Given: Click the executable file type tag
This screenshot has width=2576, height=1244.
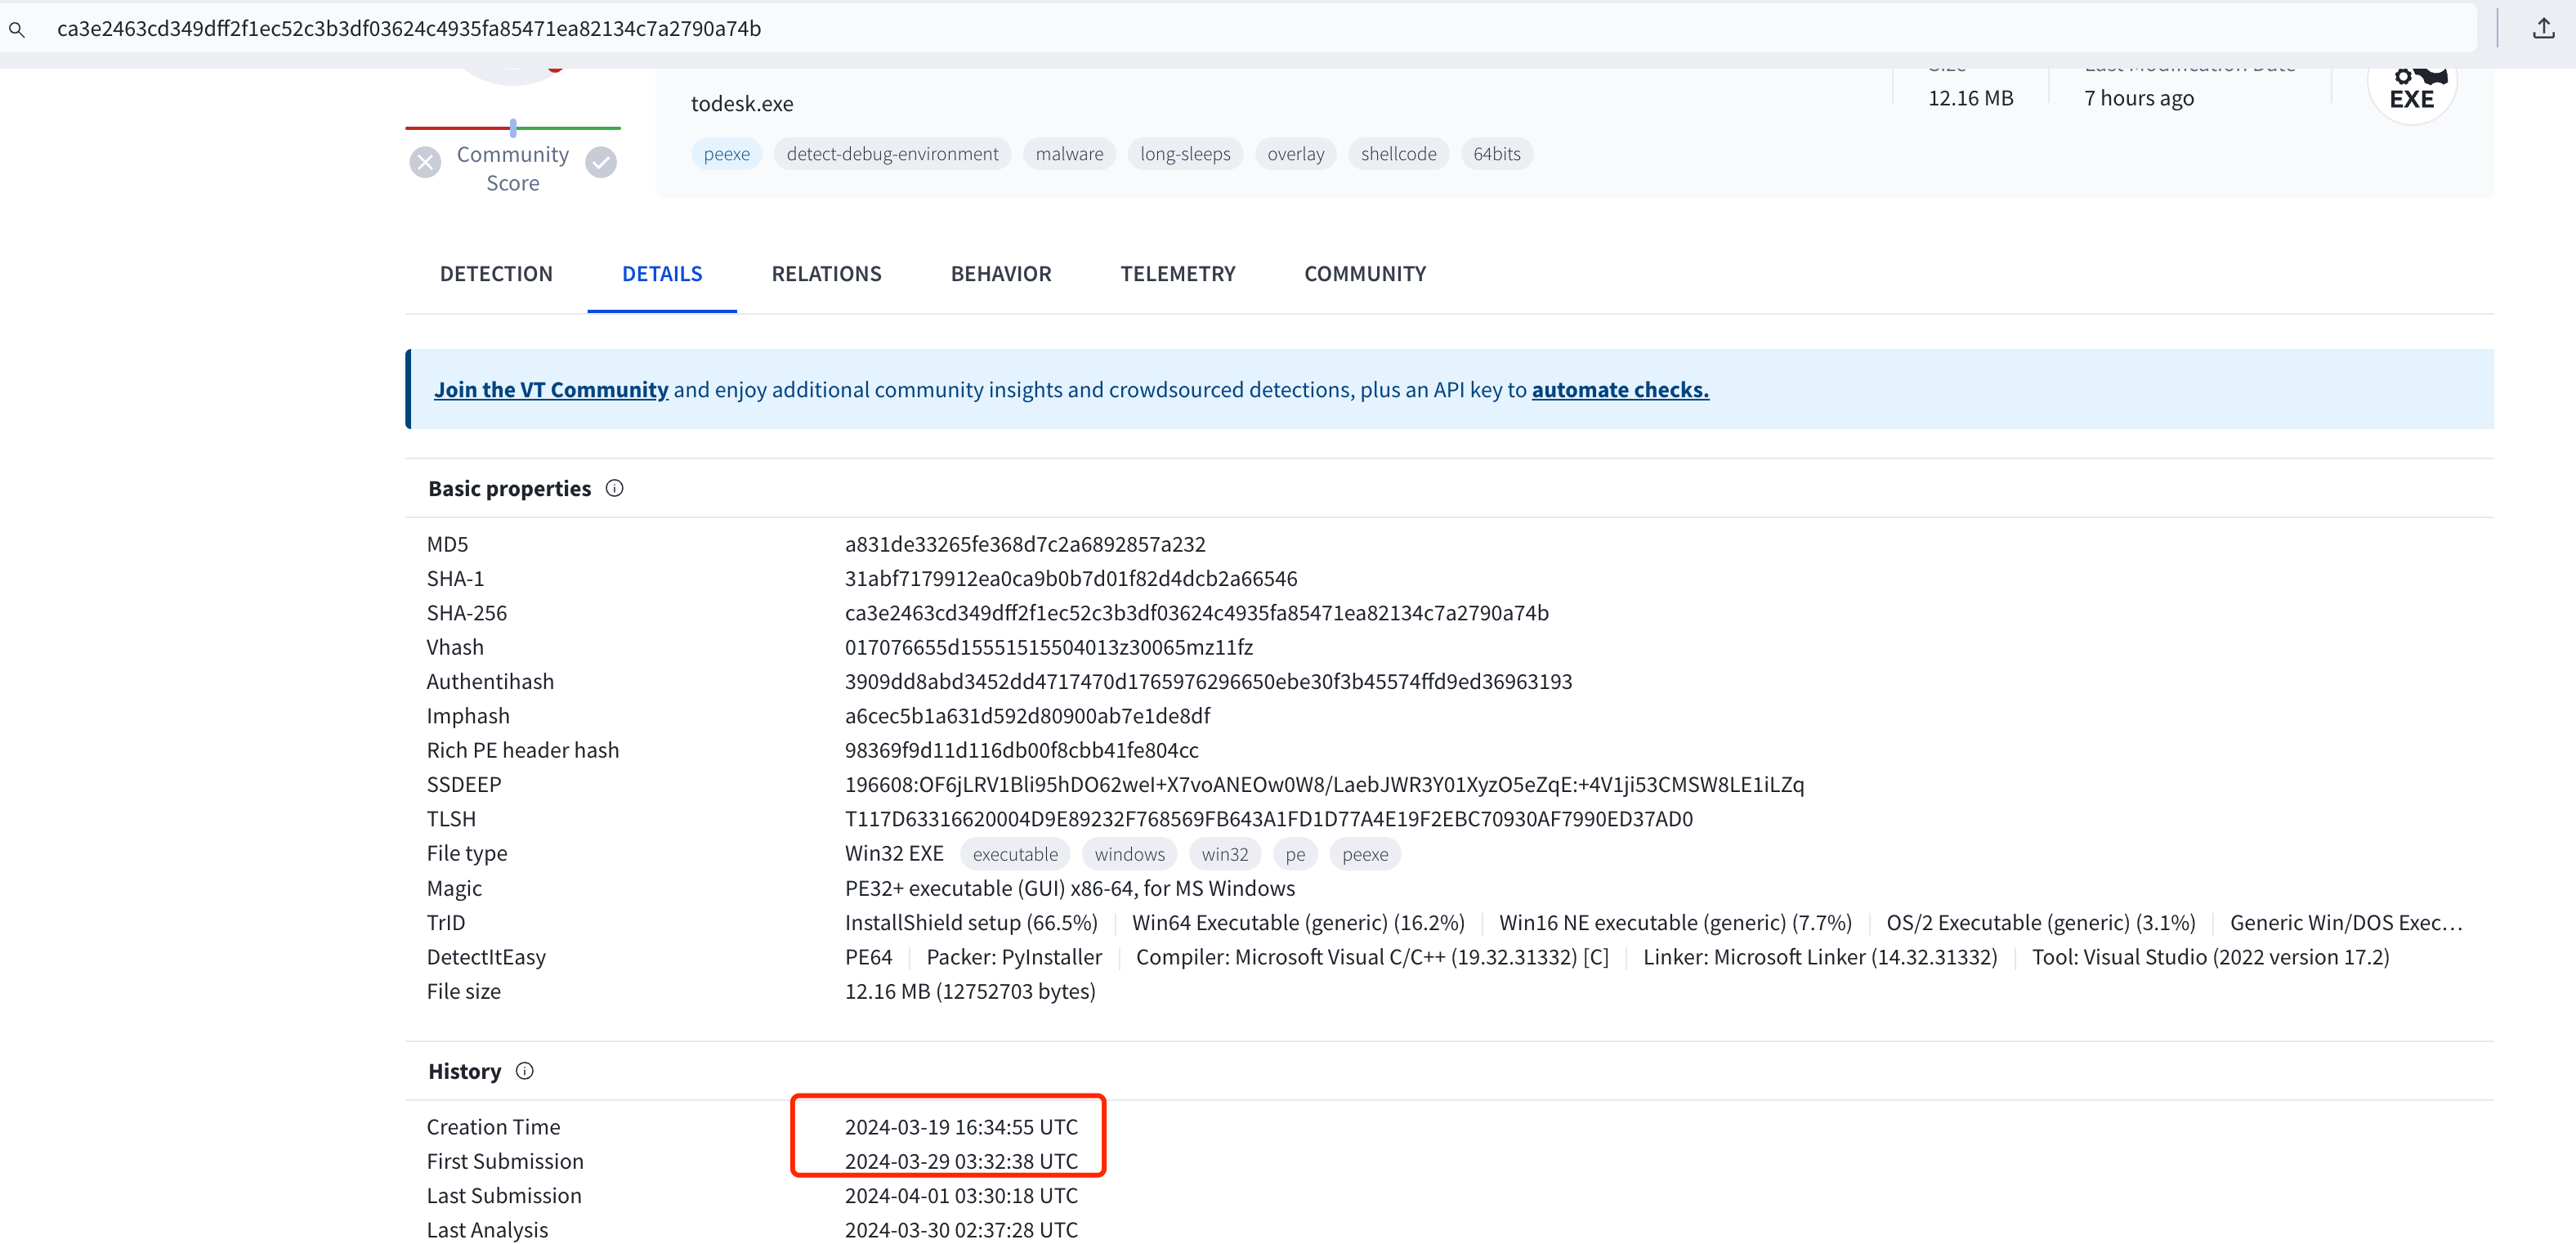Looking at the screenshot, I should coord(1015,854).
